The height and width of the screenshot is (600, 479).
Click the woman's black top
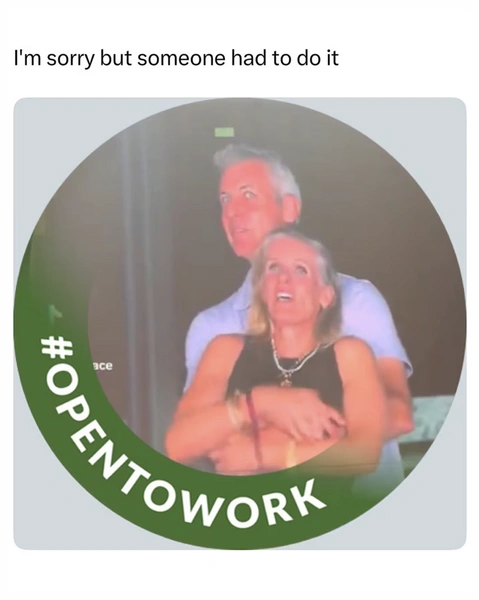point(287,373)
